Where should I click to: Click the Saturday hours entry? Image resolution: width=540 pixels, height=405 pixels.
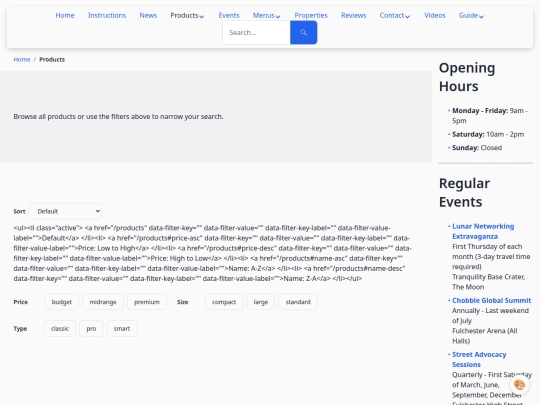(x=488, y=134)
